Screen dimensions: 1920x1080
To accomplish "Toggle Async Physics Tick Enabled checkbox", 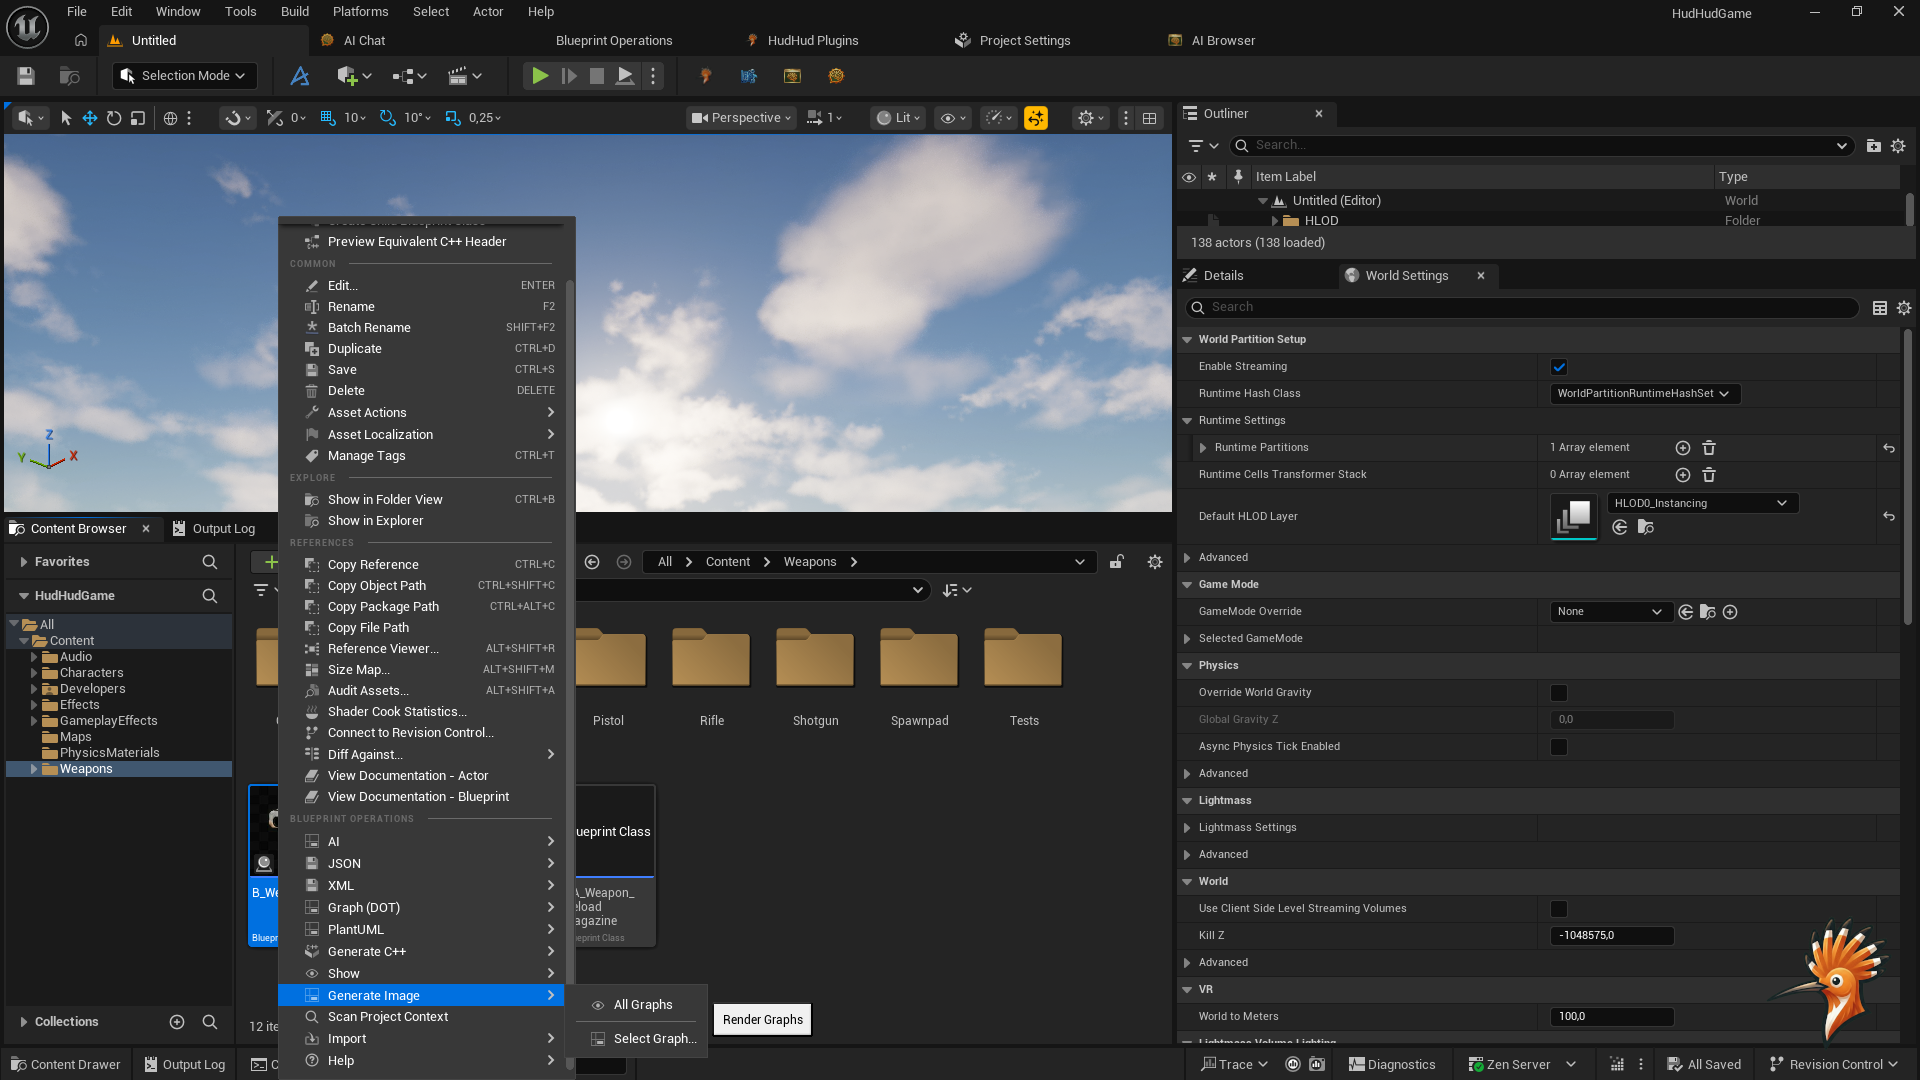I will [x=1559, y=747].
